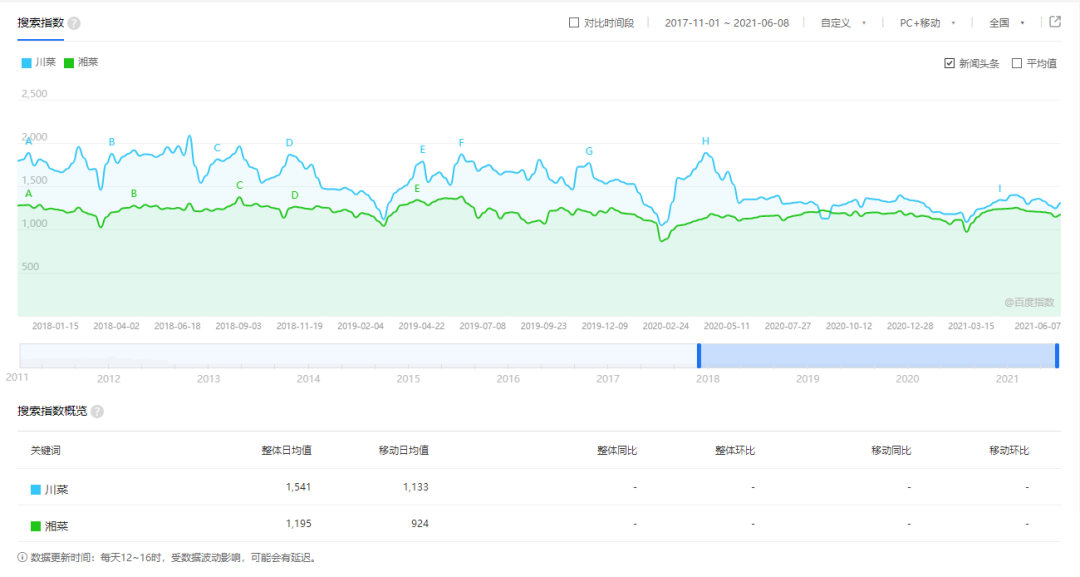This screenshot has width=1080, height=577.
Task: Open the help icon next to 搜索指数概览
Action: [97, 411]
